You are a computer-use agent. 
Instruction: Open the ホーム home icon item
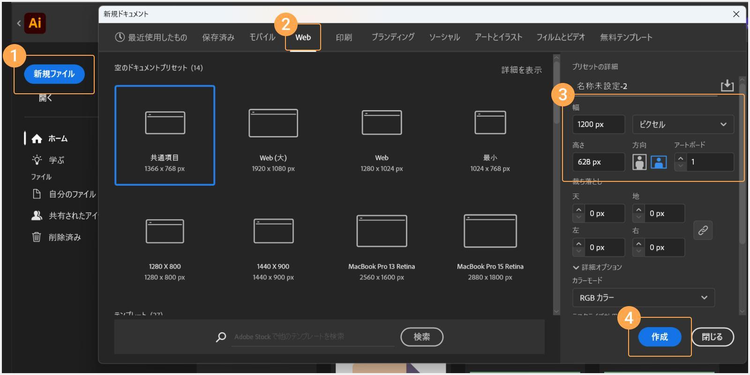[37, 139]
